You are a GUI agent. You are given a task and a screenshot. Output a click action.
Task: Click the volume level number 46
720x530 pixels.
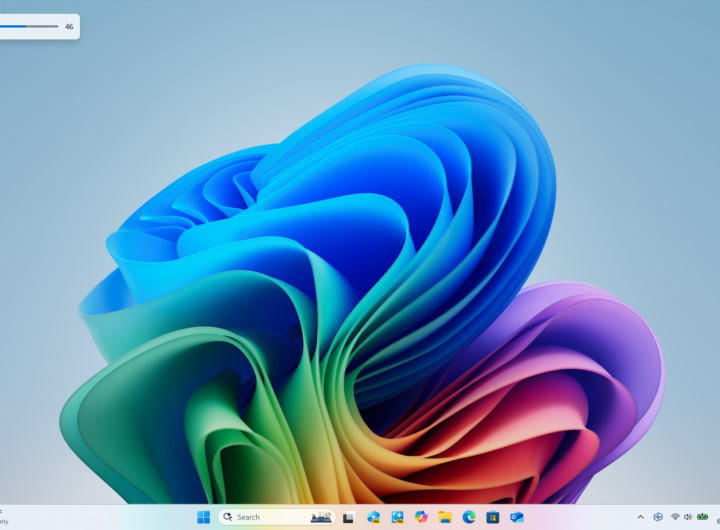69,27
